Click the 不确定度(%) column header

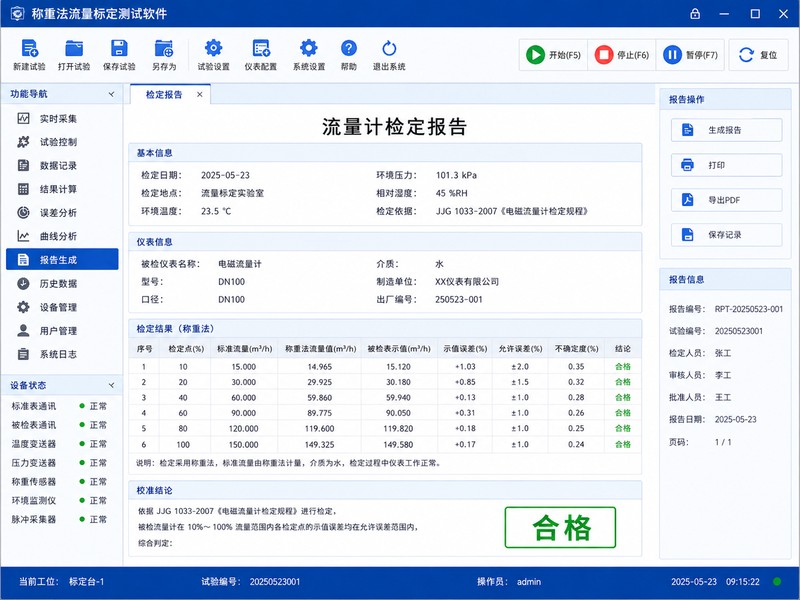[577, 349]
